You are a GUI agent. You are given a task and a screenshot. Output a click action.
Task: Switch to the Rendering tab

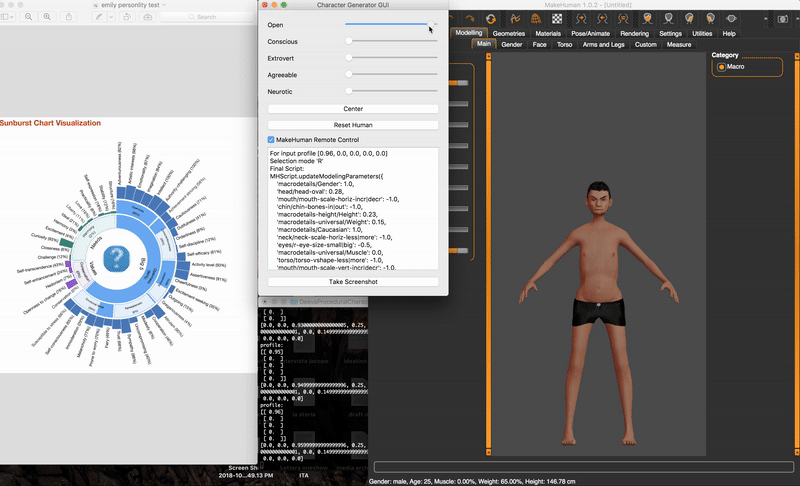(x=634, y=33)
